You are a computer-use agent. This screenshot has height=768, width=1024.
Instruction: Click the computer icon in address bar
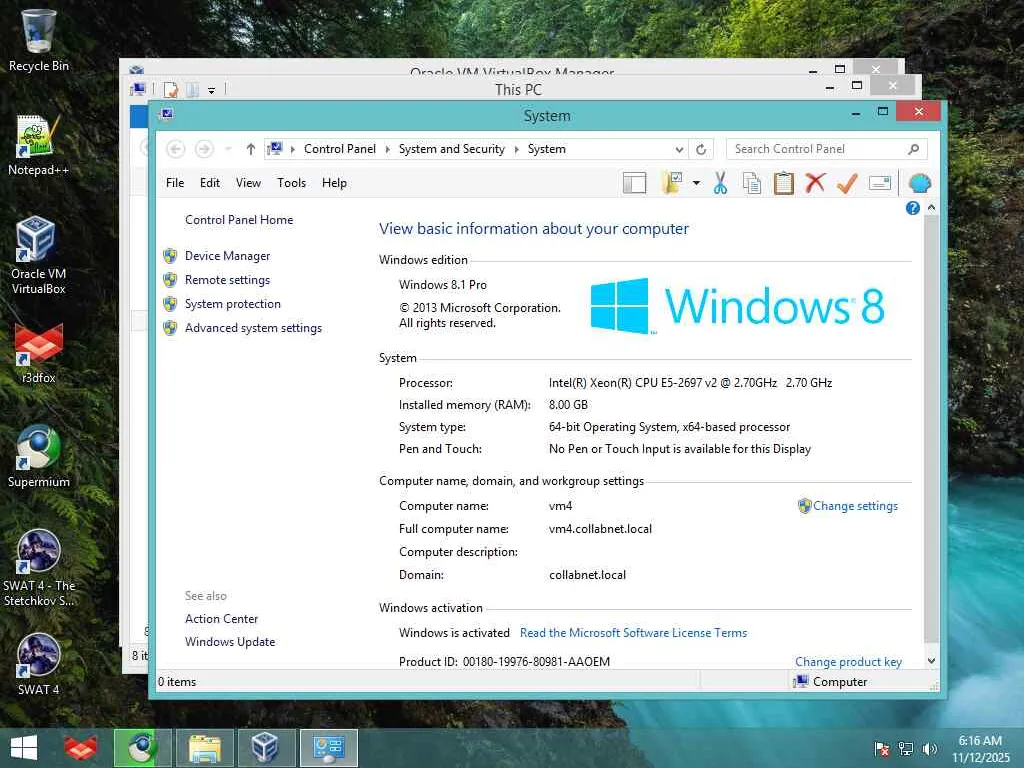pos(275,149)
